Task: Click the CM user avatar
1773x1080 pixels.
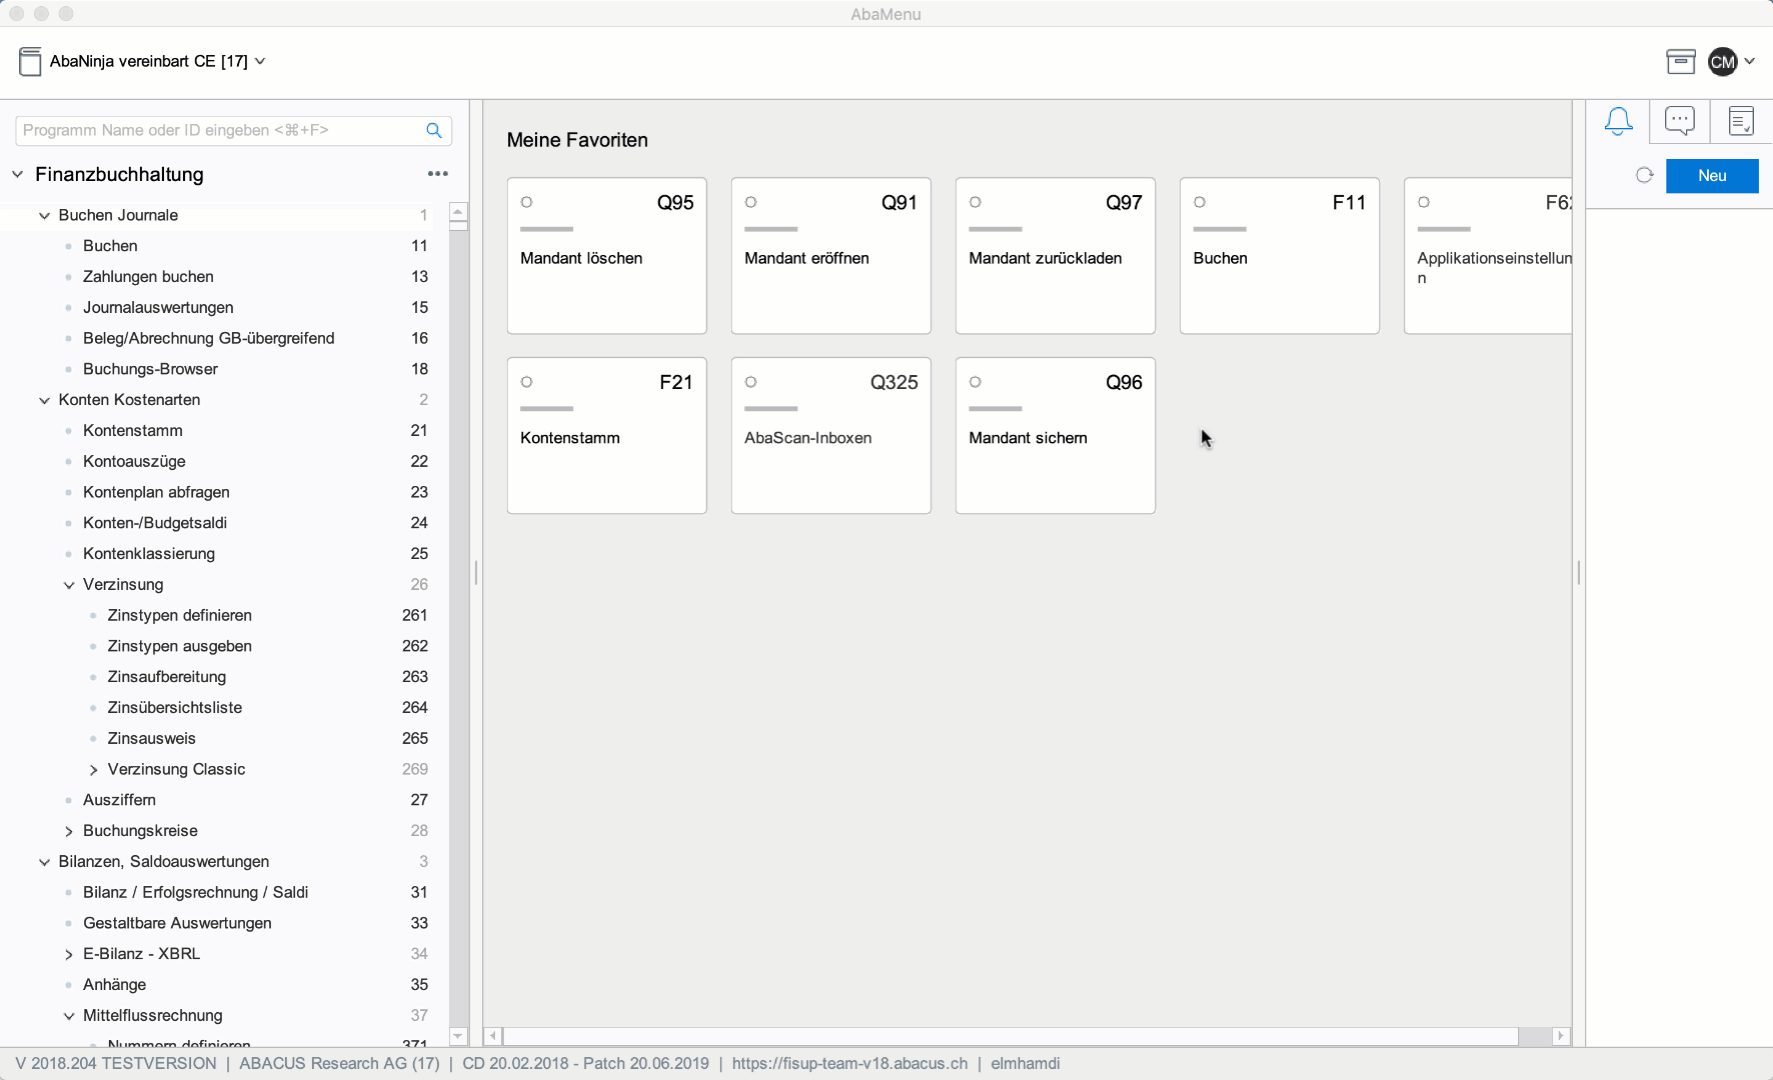Action: (1722, 62)
